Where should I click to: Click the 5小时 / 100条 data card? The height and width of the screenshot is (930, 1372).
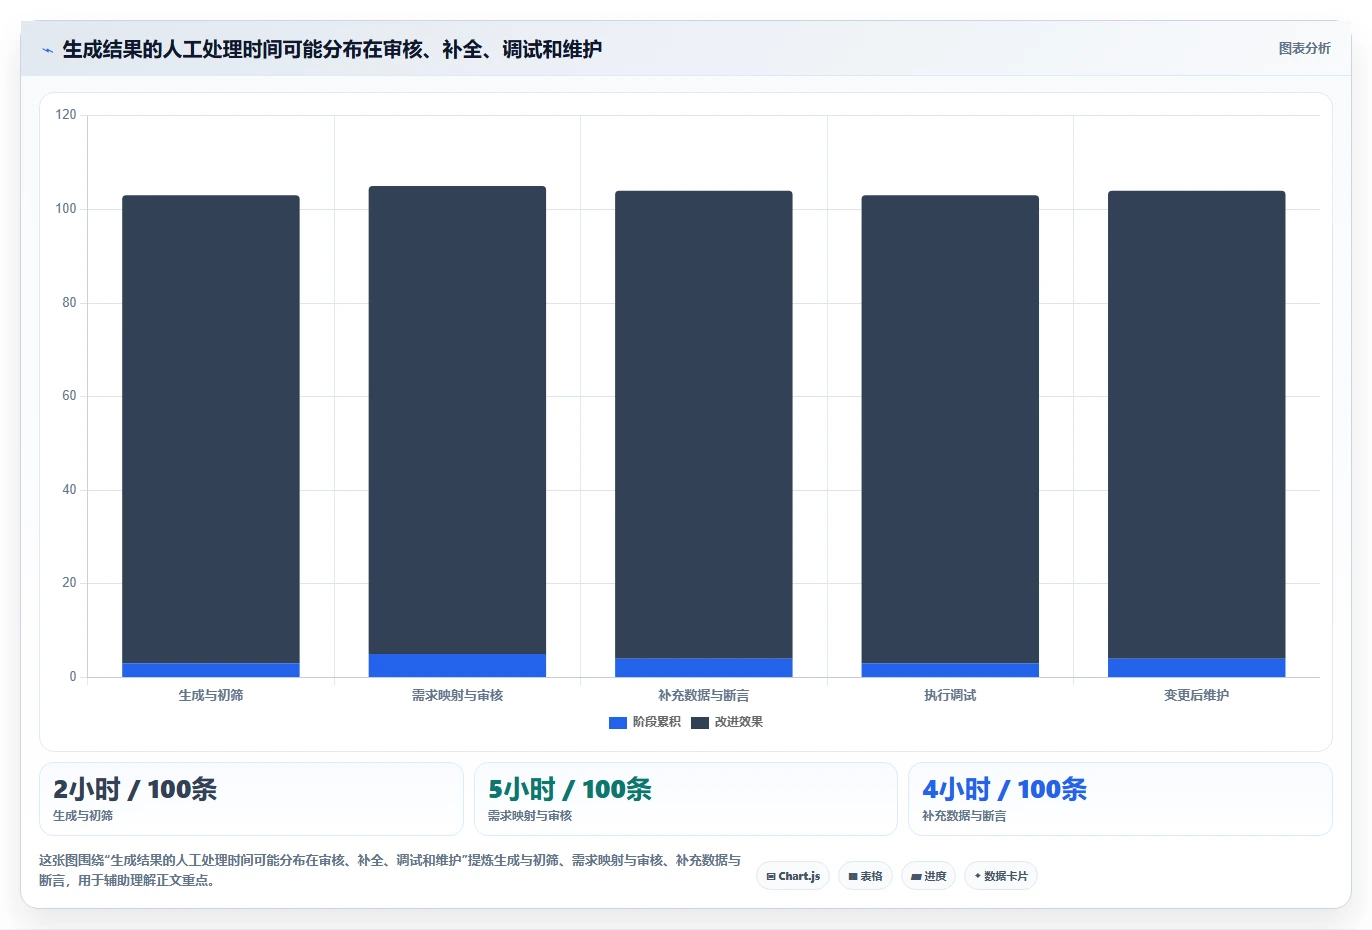click(685, 799)
